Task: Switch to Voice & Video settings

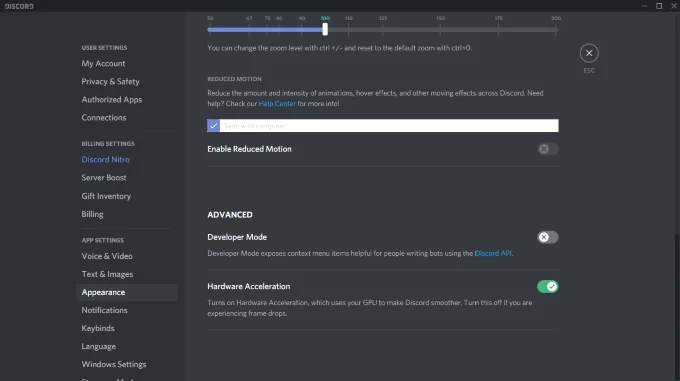Action: [x=107, y=256]
